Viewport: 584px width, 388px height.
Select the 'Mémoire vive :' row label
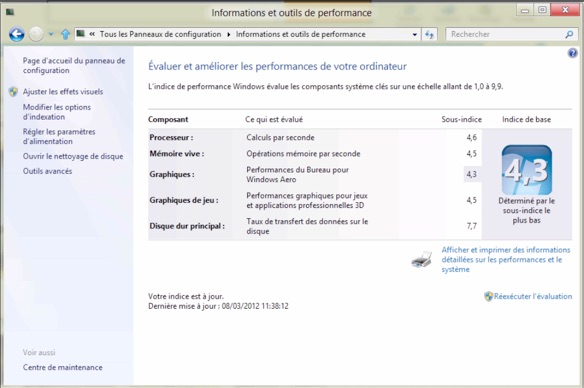coord(177,153)
